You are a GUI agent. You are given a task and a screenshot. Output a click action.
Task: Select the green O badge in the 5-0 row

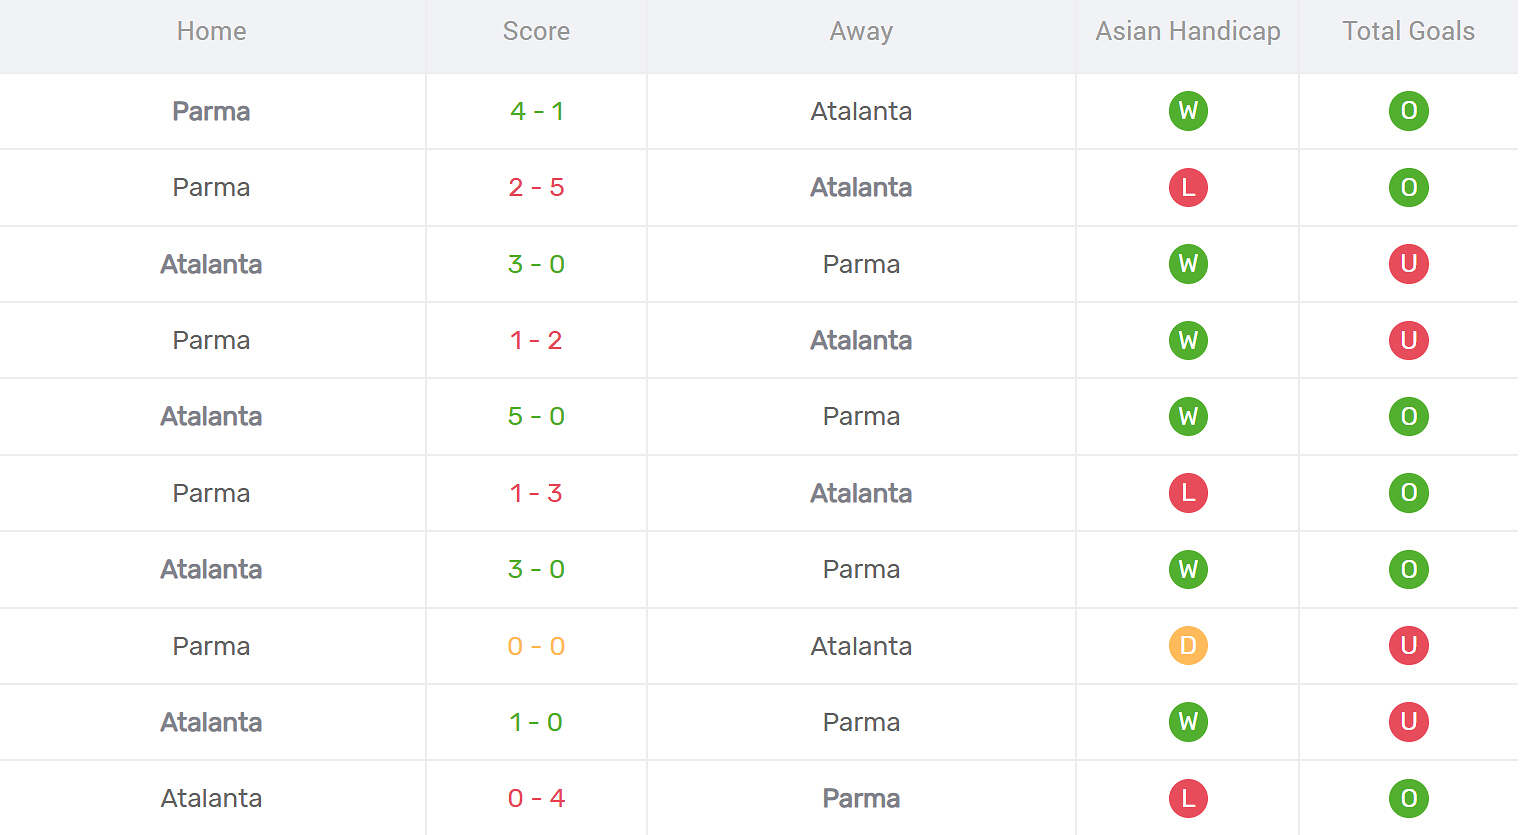pyautogui.click(x=1408, y=416)
